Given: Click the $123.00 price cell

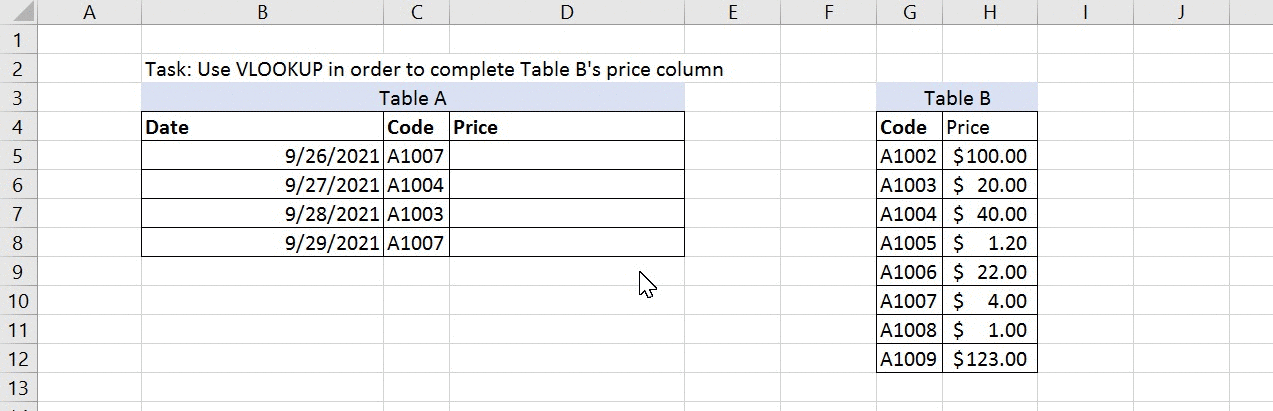Looking at the screenshot, I should 989,359.
